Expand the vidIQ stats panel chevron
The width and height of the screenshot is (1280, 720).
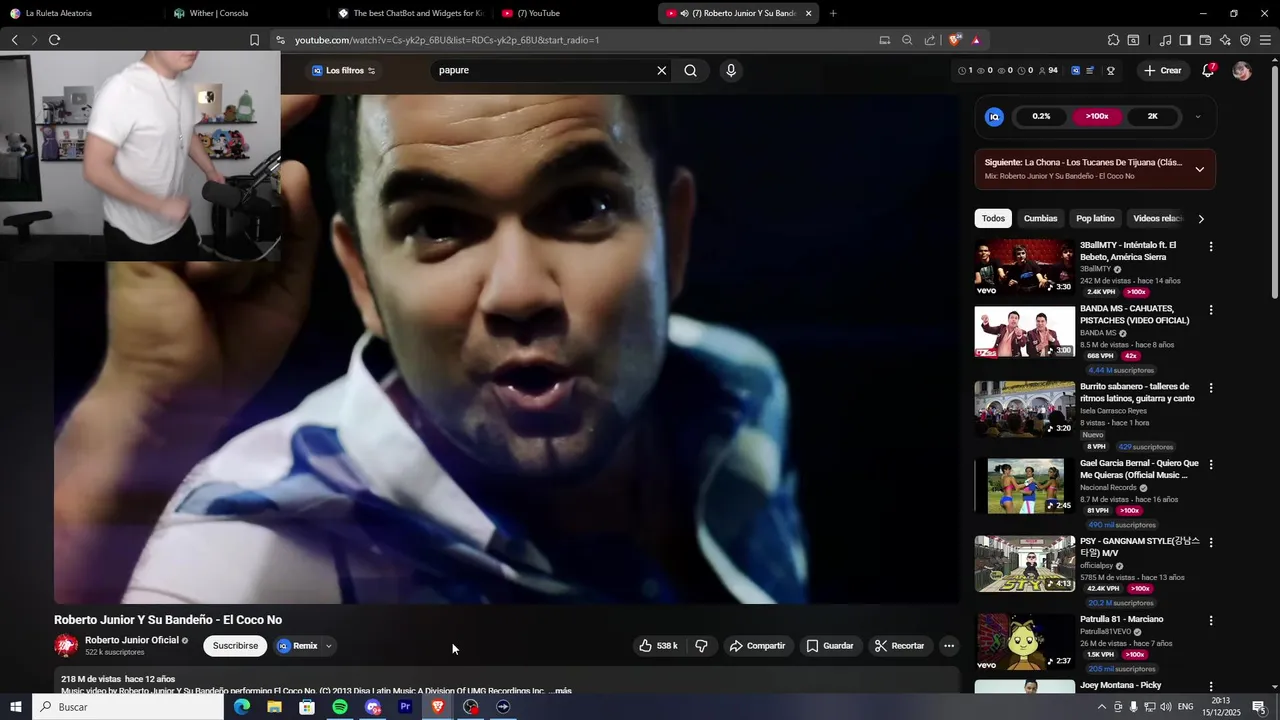coord(1198,117)
